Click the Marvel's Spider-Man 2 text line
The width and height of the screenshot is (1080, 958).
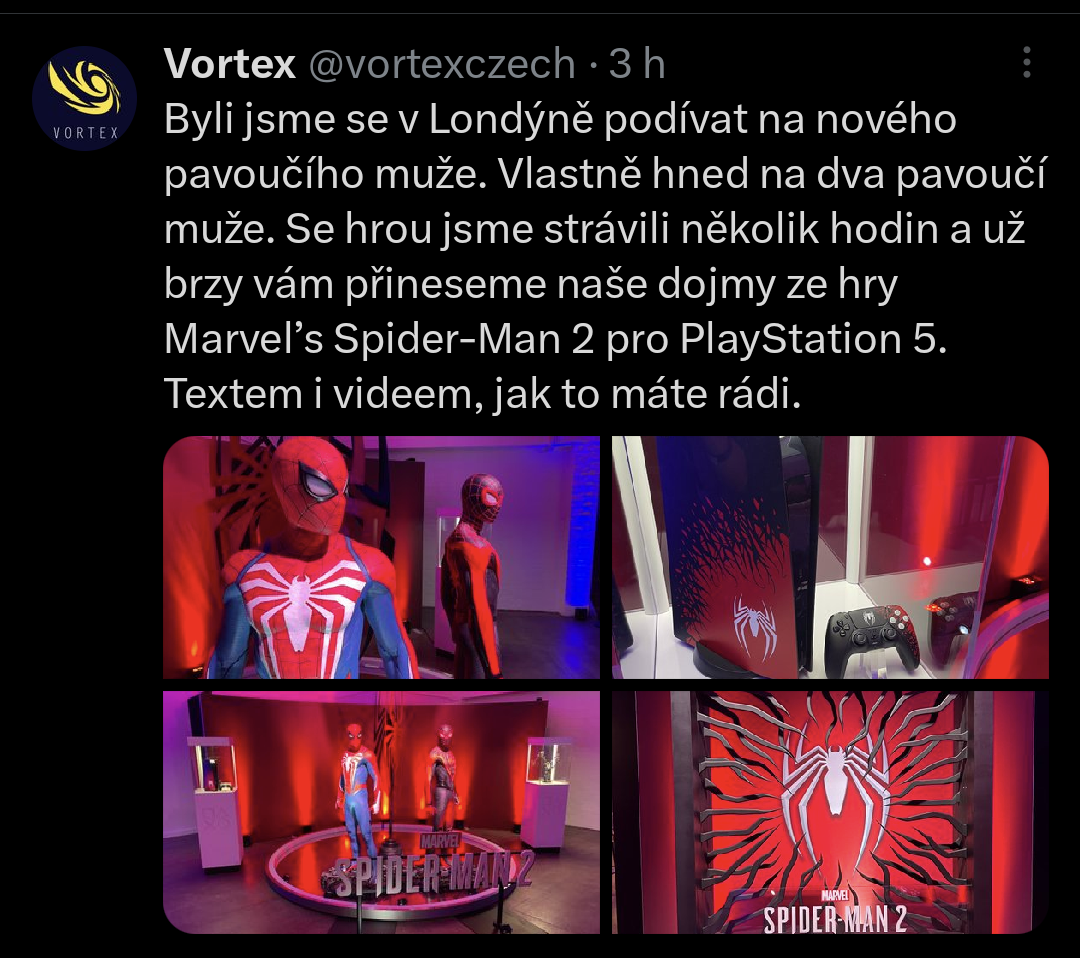click(x=555, y=339)
